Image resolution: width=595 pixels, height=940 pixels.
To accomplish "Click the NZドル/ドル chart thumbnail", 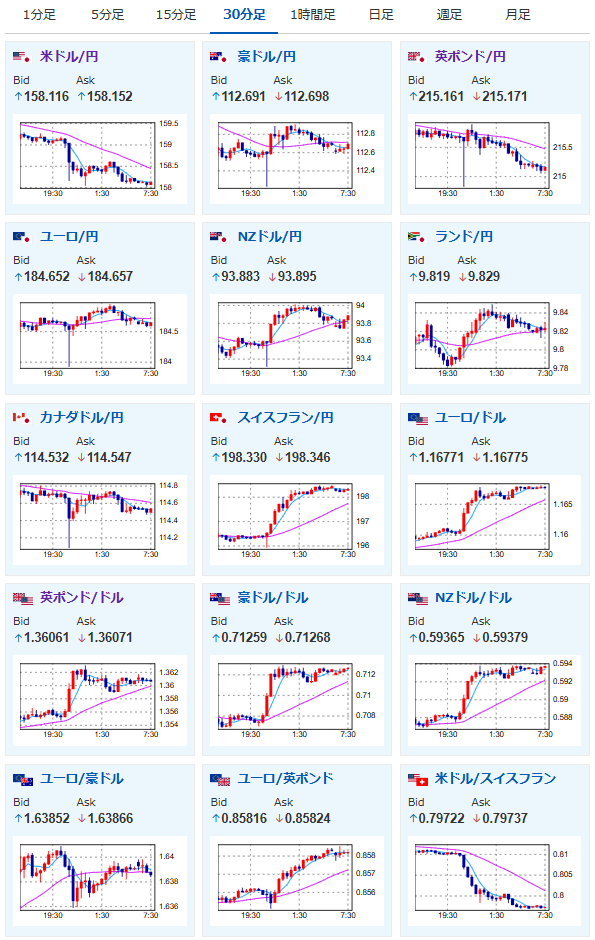I will (494, 701).
